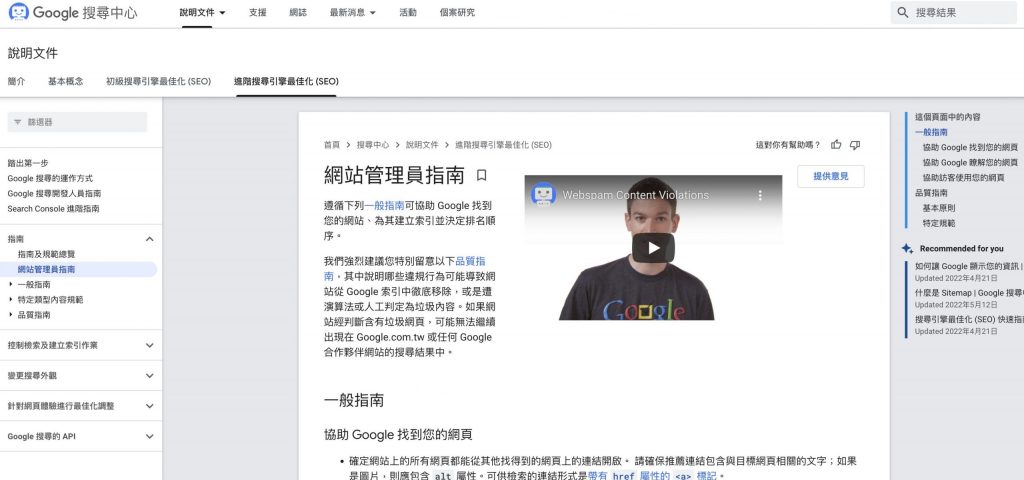This screenshot has height=480, width=1024.
Task: Expand the 變更搜尋外觀 section
Action: point(150,376)
